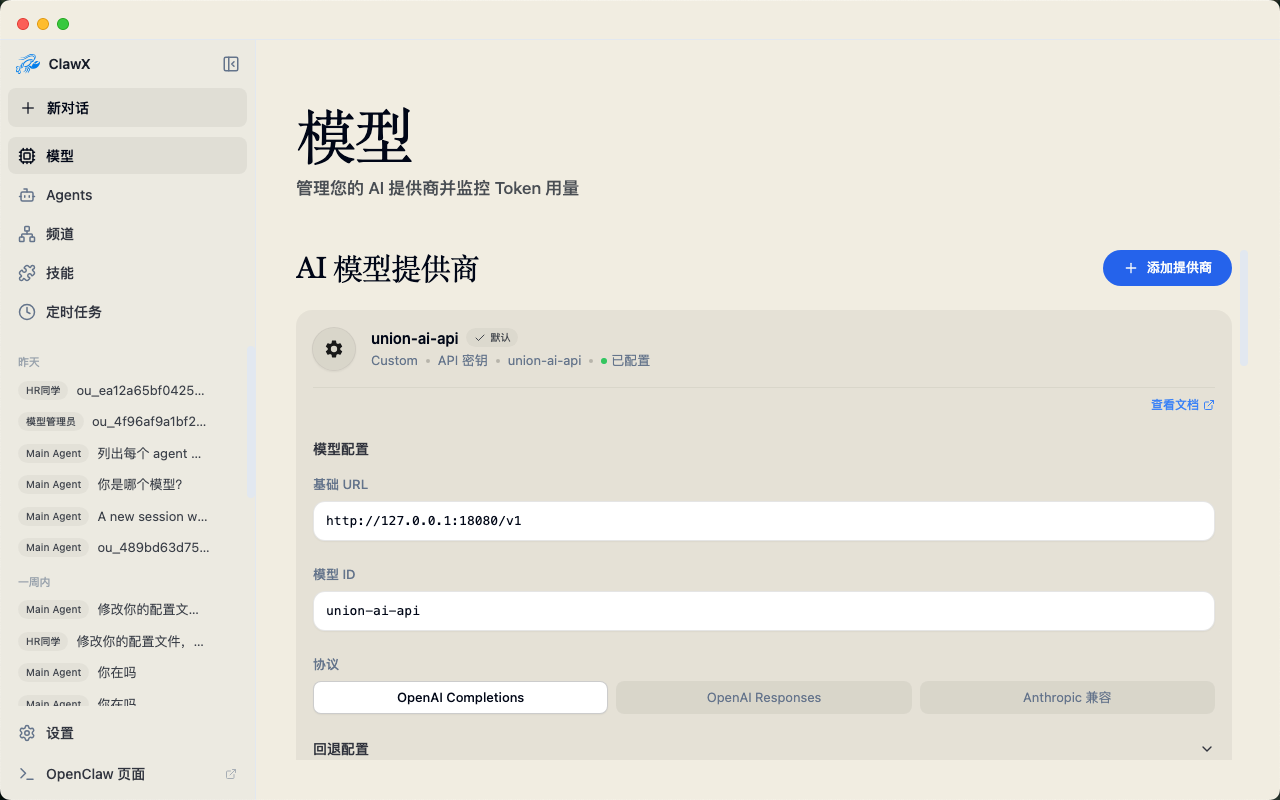Viewport: 1280px width, 800px height.
Task: Open 设置 in the sidebar
Action: [x=127, y=733]
